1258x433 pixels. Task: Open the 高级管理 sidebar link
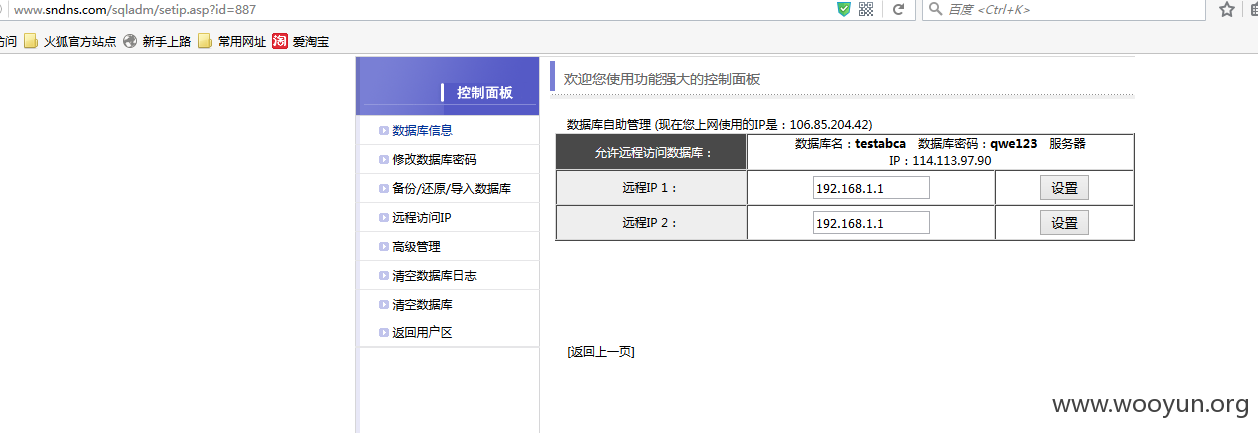[416, 246]
